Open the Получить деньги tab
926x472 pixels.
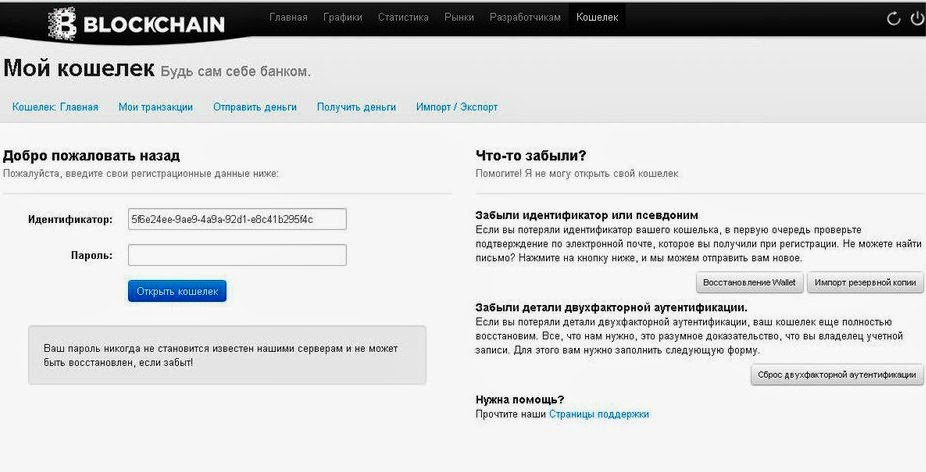pyautogui.click(x=356, y=107)
